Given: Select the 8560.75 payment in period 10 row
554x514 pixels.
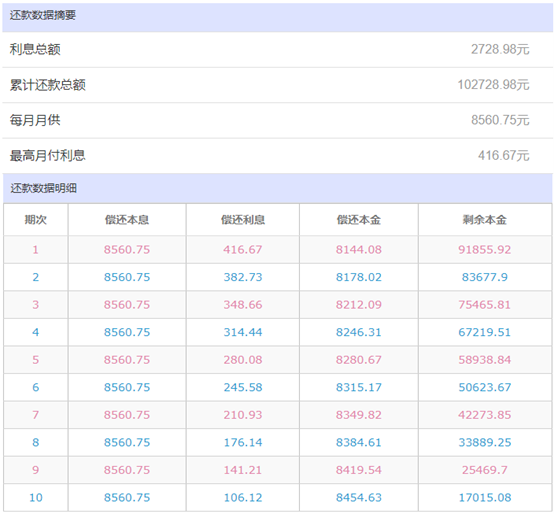Looking at the screenshot, I should 127,498.
